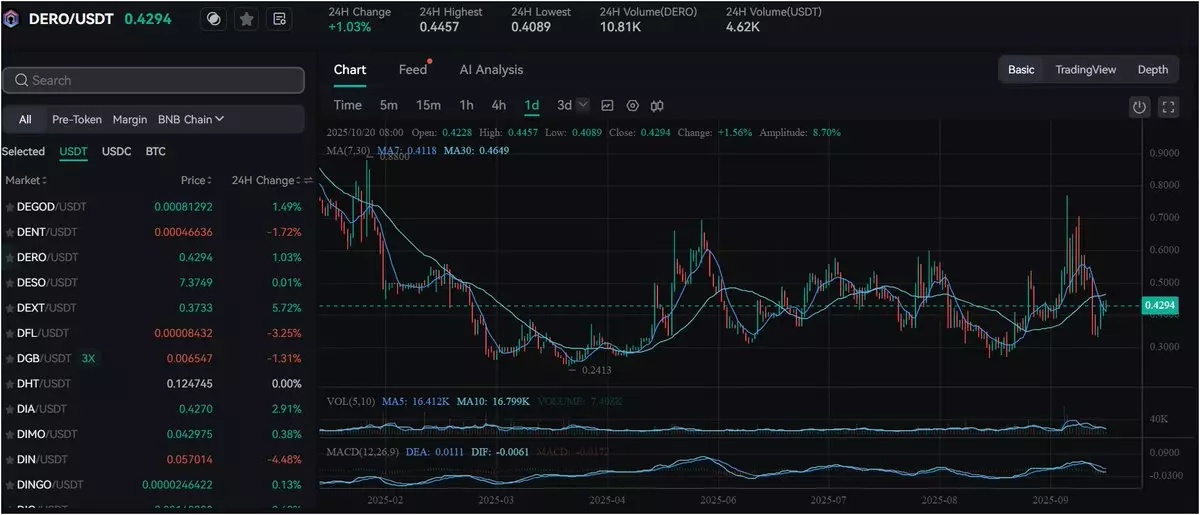
Task: Sort the list by Price column
Action: coord(196,180)
